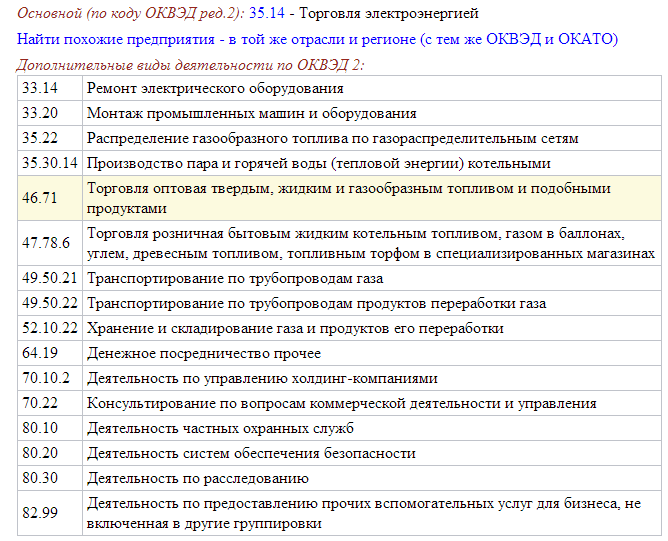
Task: Open the 35.14 OKVED code link
Action: pos(267,13)
